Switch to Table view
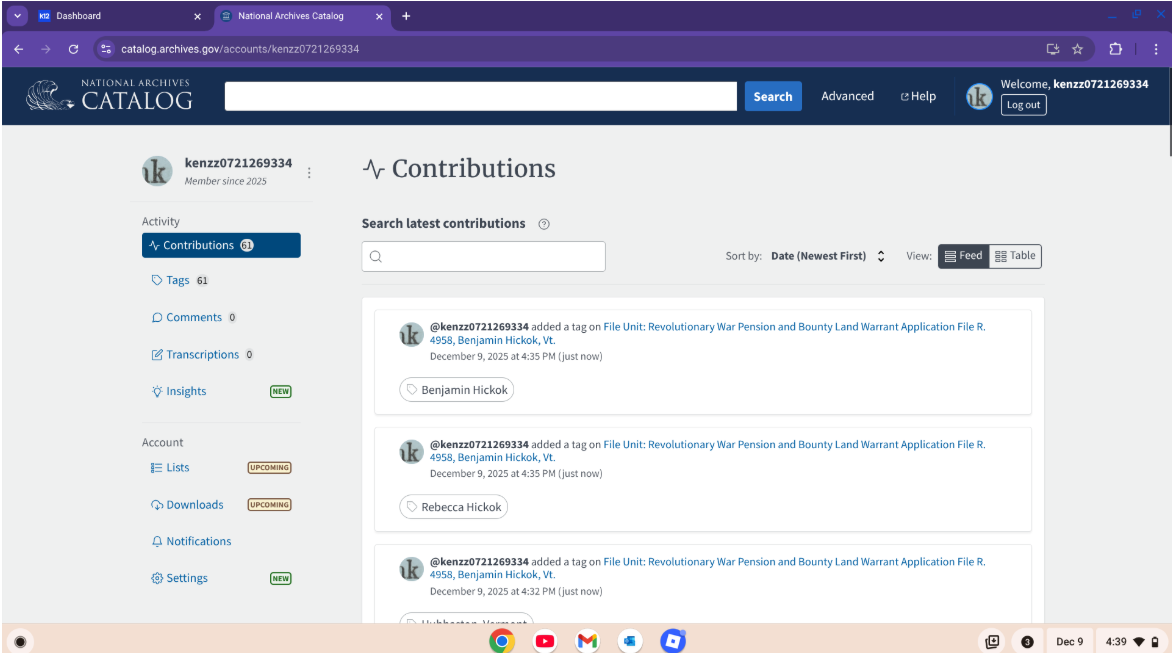Screen dimensions: 1172x657 click(x=1015, y=256)
